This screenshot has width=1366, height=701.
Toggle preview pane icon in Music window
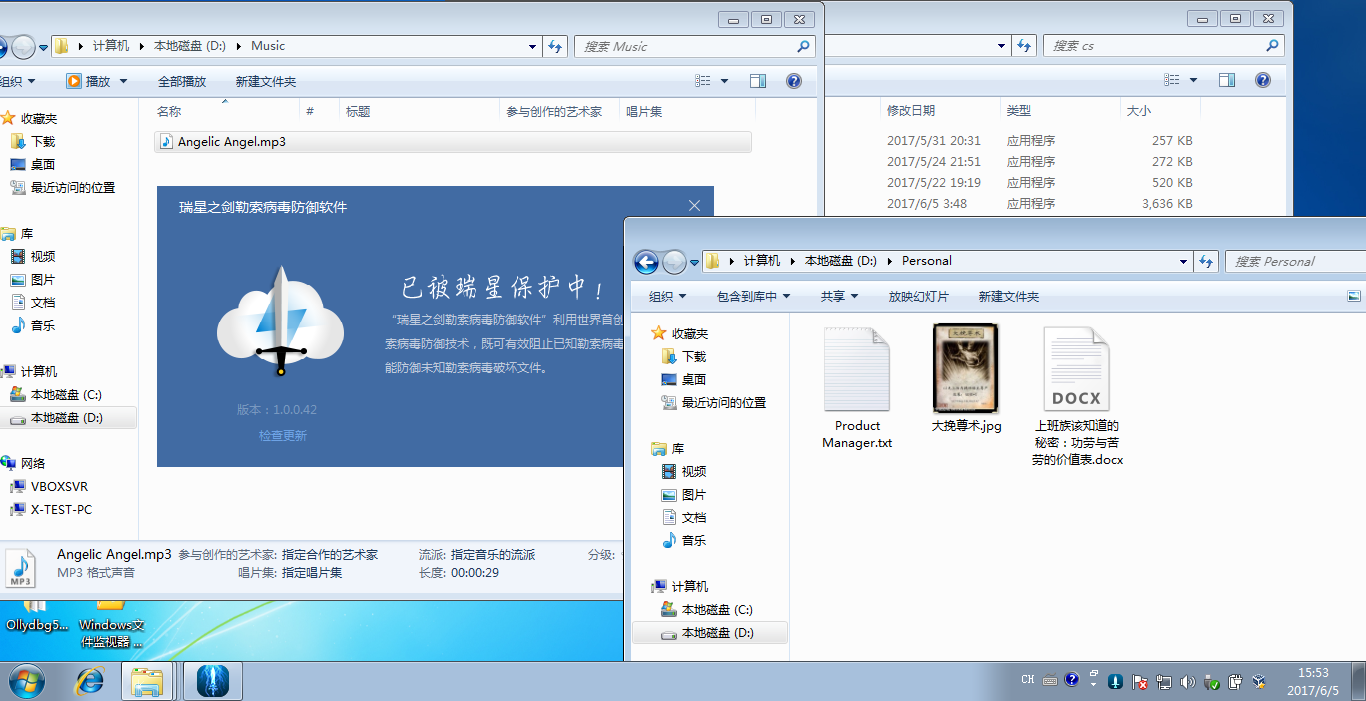[x=758, y=81]
